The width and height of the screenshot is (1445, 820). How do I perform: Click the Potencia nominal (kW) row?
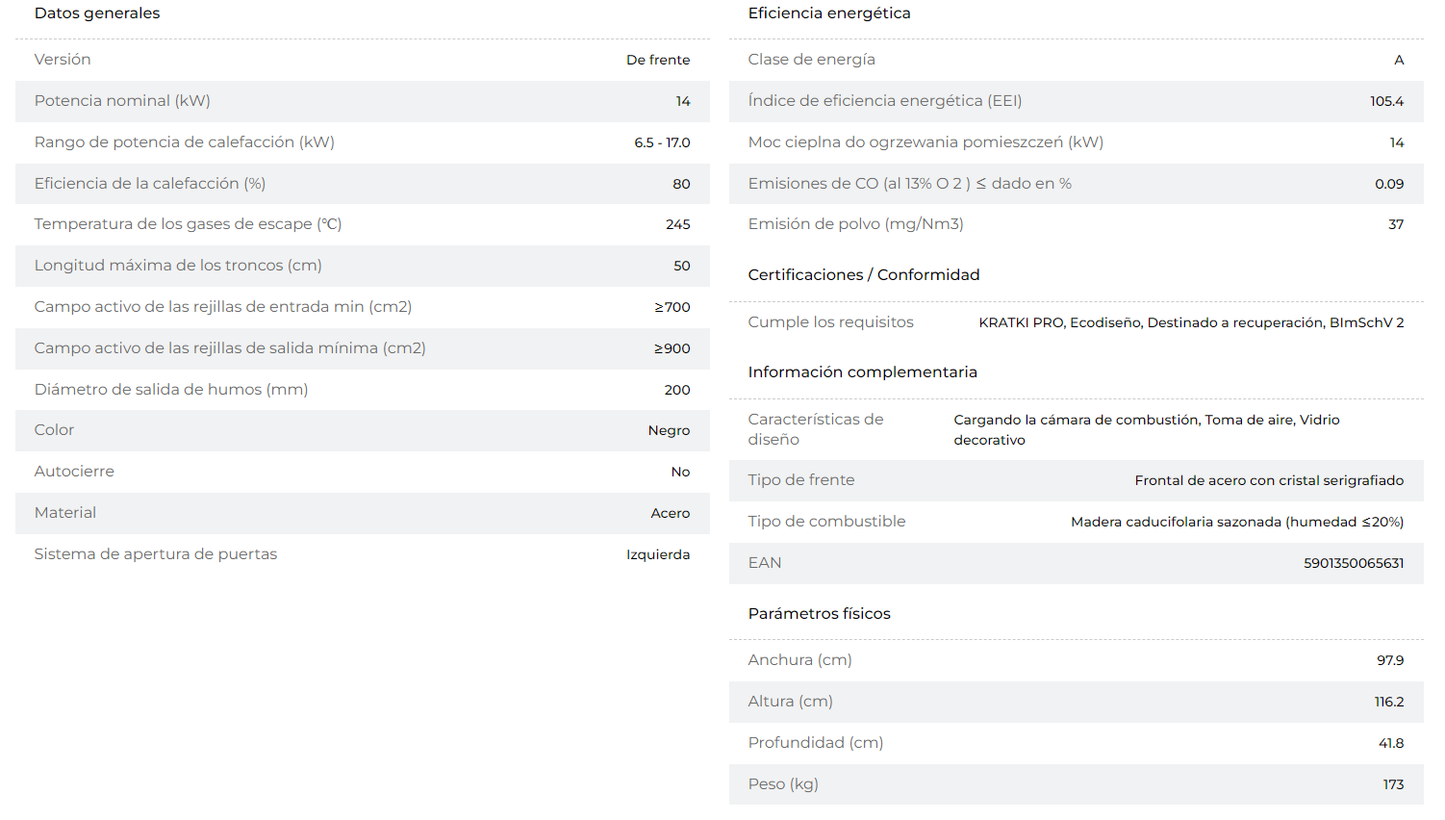[363, 101]
